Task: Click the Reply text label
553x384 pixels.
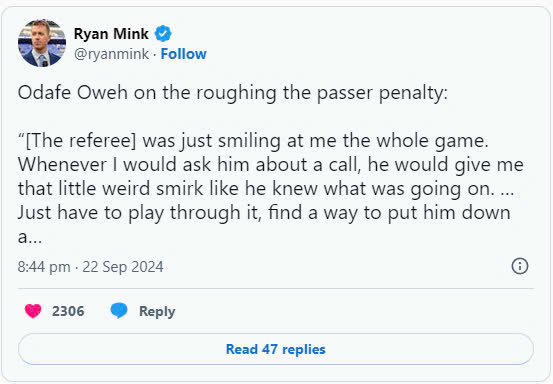Action: tap(157, 311)
